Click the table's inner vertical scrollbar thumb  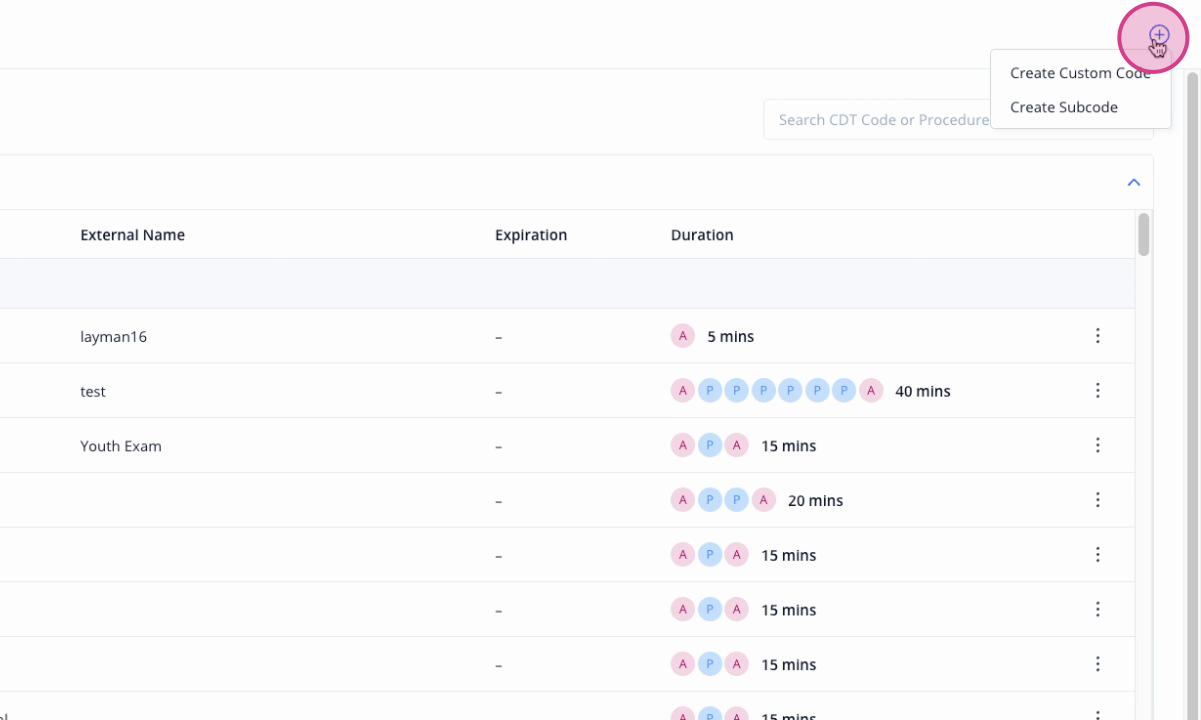click(1144, 234)
